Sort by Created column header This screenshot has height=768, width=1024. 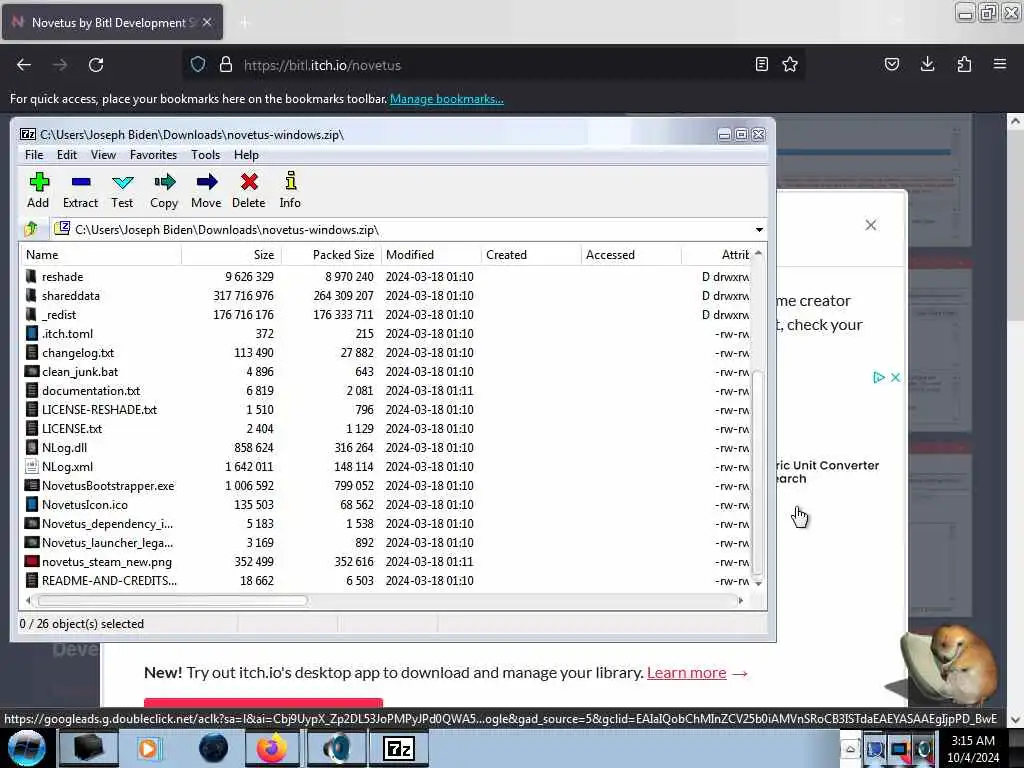click(x=530, y=255)
